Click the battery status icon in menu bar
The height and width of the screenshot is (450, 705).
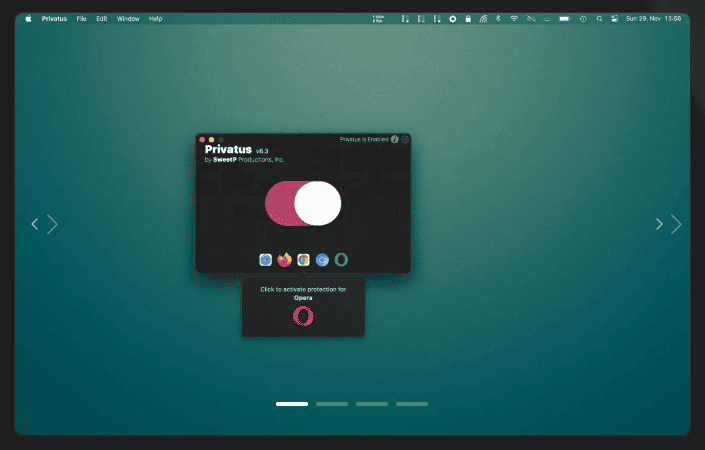[x=564, y=19]
